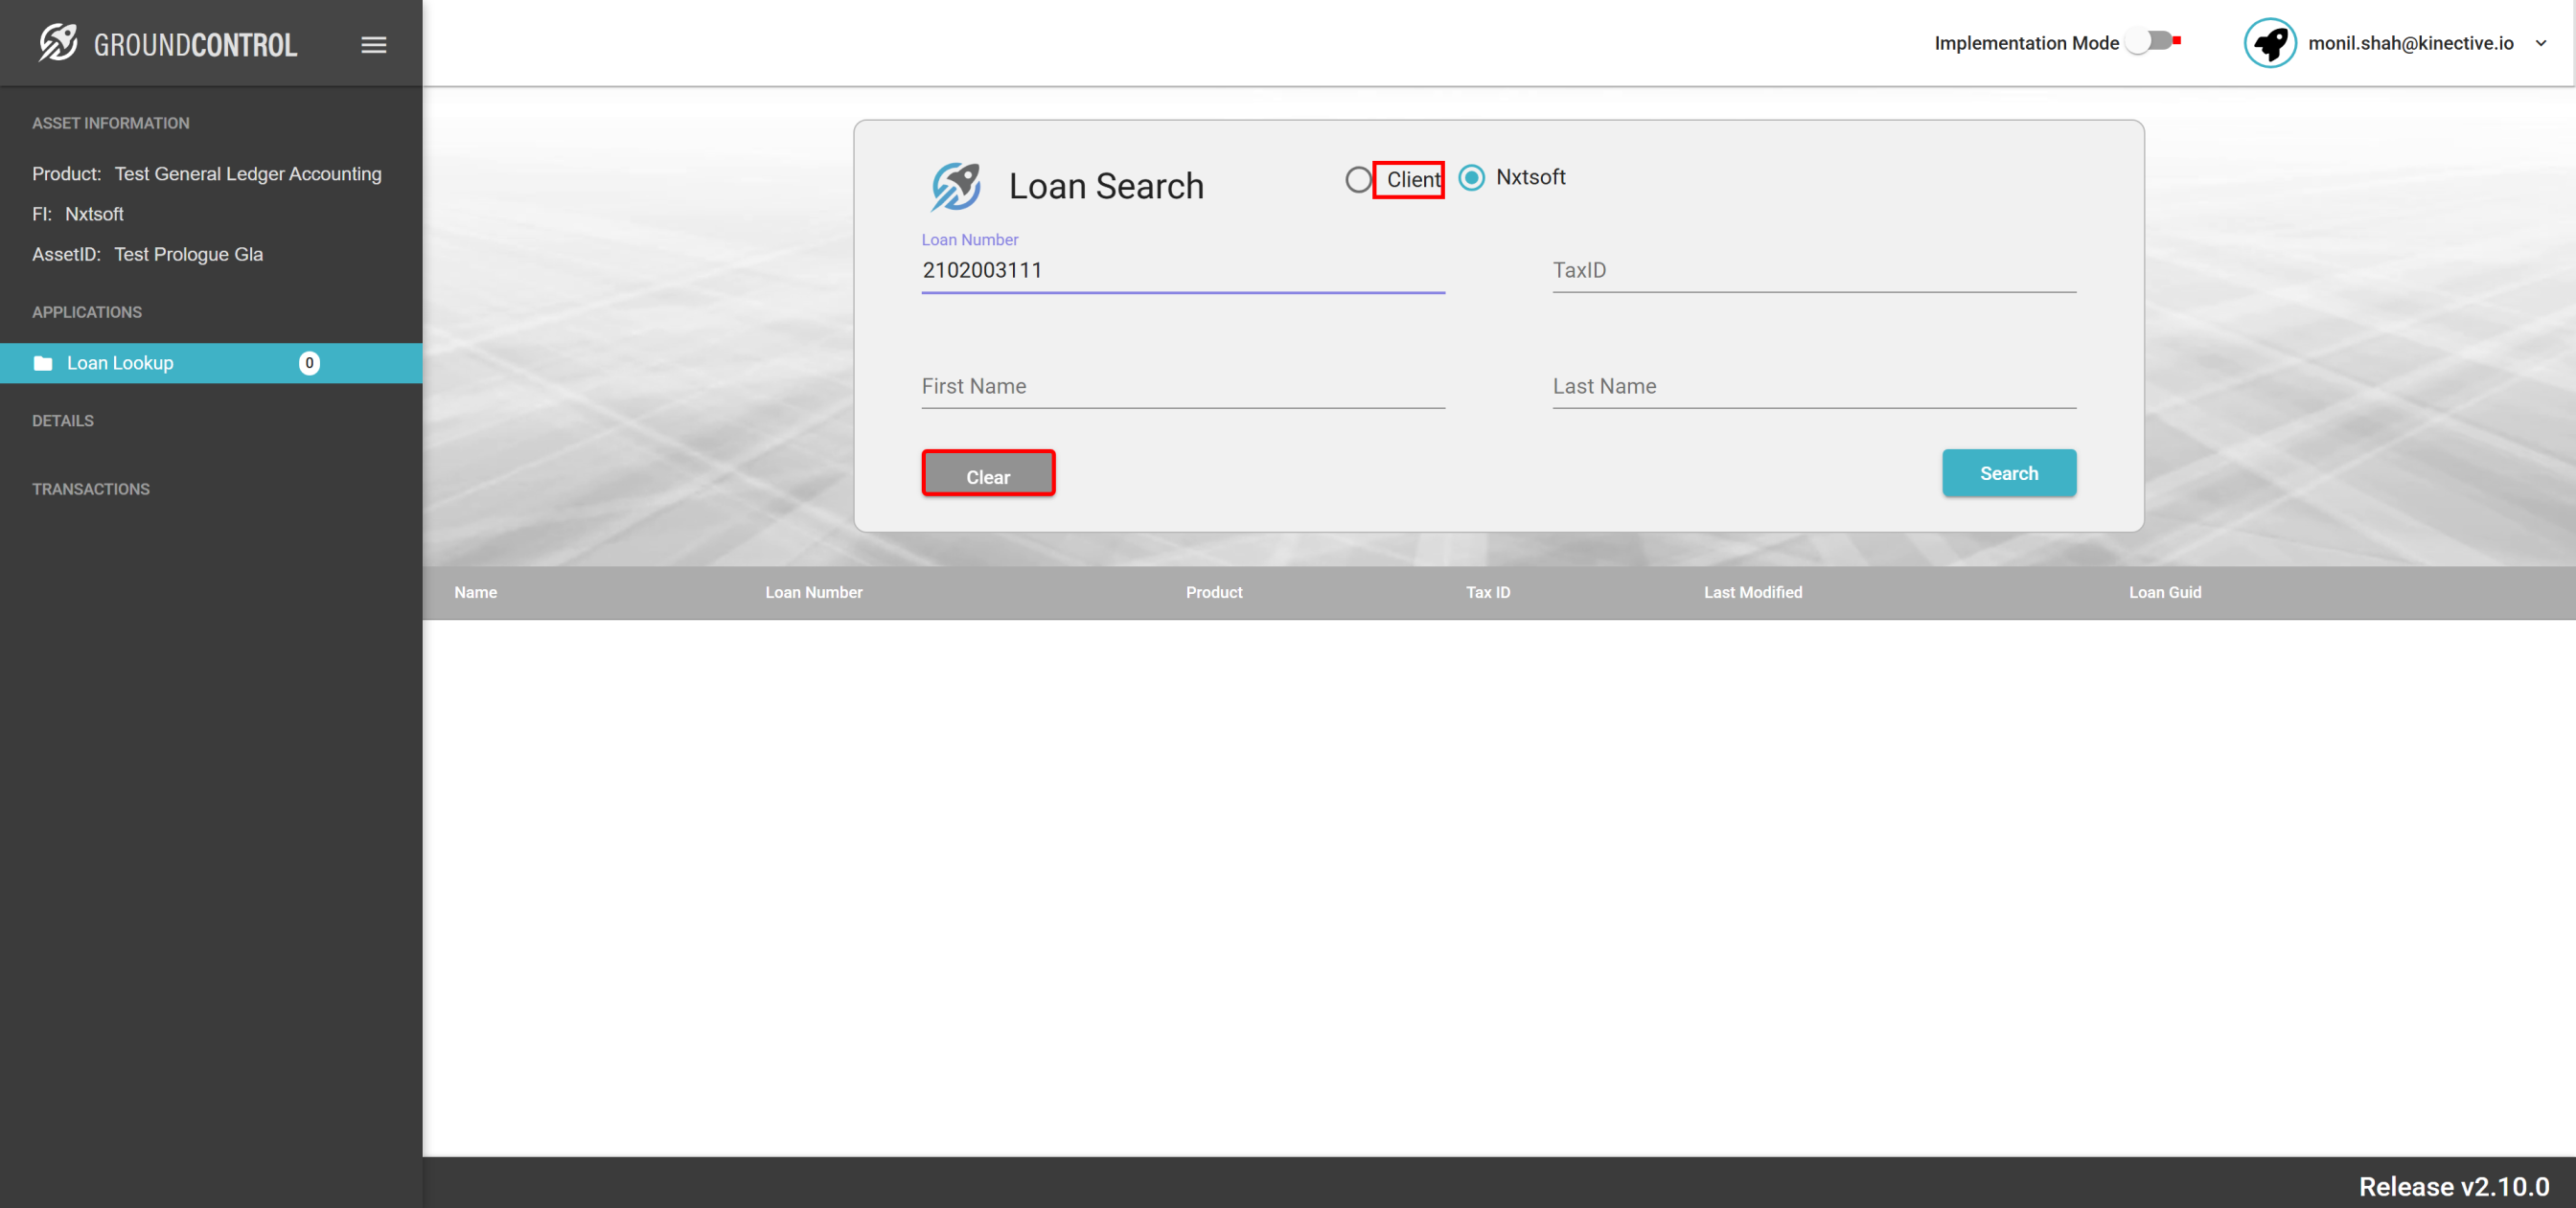The height and width of the screenshot is (1208, 2576).
Task: Select the Client radio button
Action: [1358, 180]
